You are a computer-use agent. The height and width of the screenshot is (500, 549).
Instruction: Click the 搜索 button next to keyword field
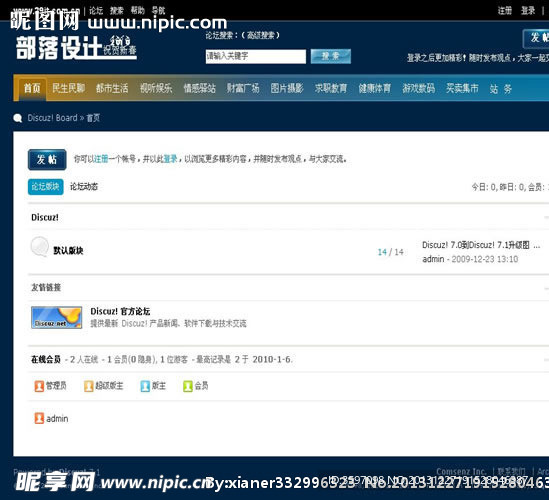click(331, 56)
